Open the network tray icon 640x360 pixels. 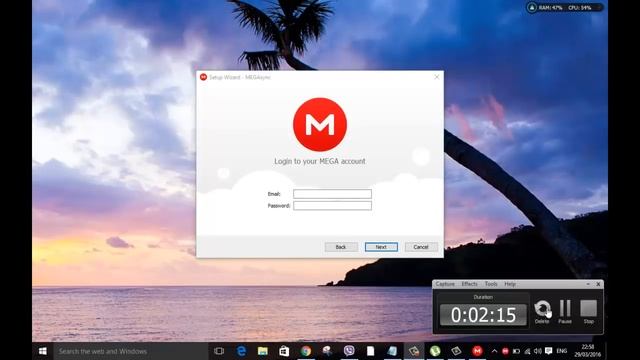pyautogui.click(x=527, y=351)
